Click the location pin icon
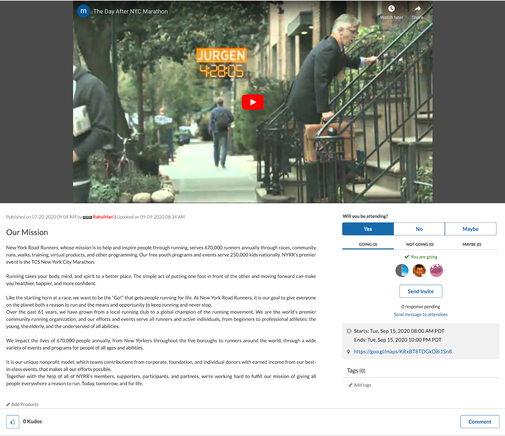The height and width of the screenshot is (436, 505). (x=349, y=352)
